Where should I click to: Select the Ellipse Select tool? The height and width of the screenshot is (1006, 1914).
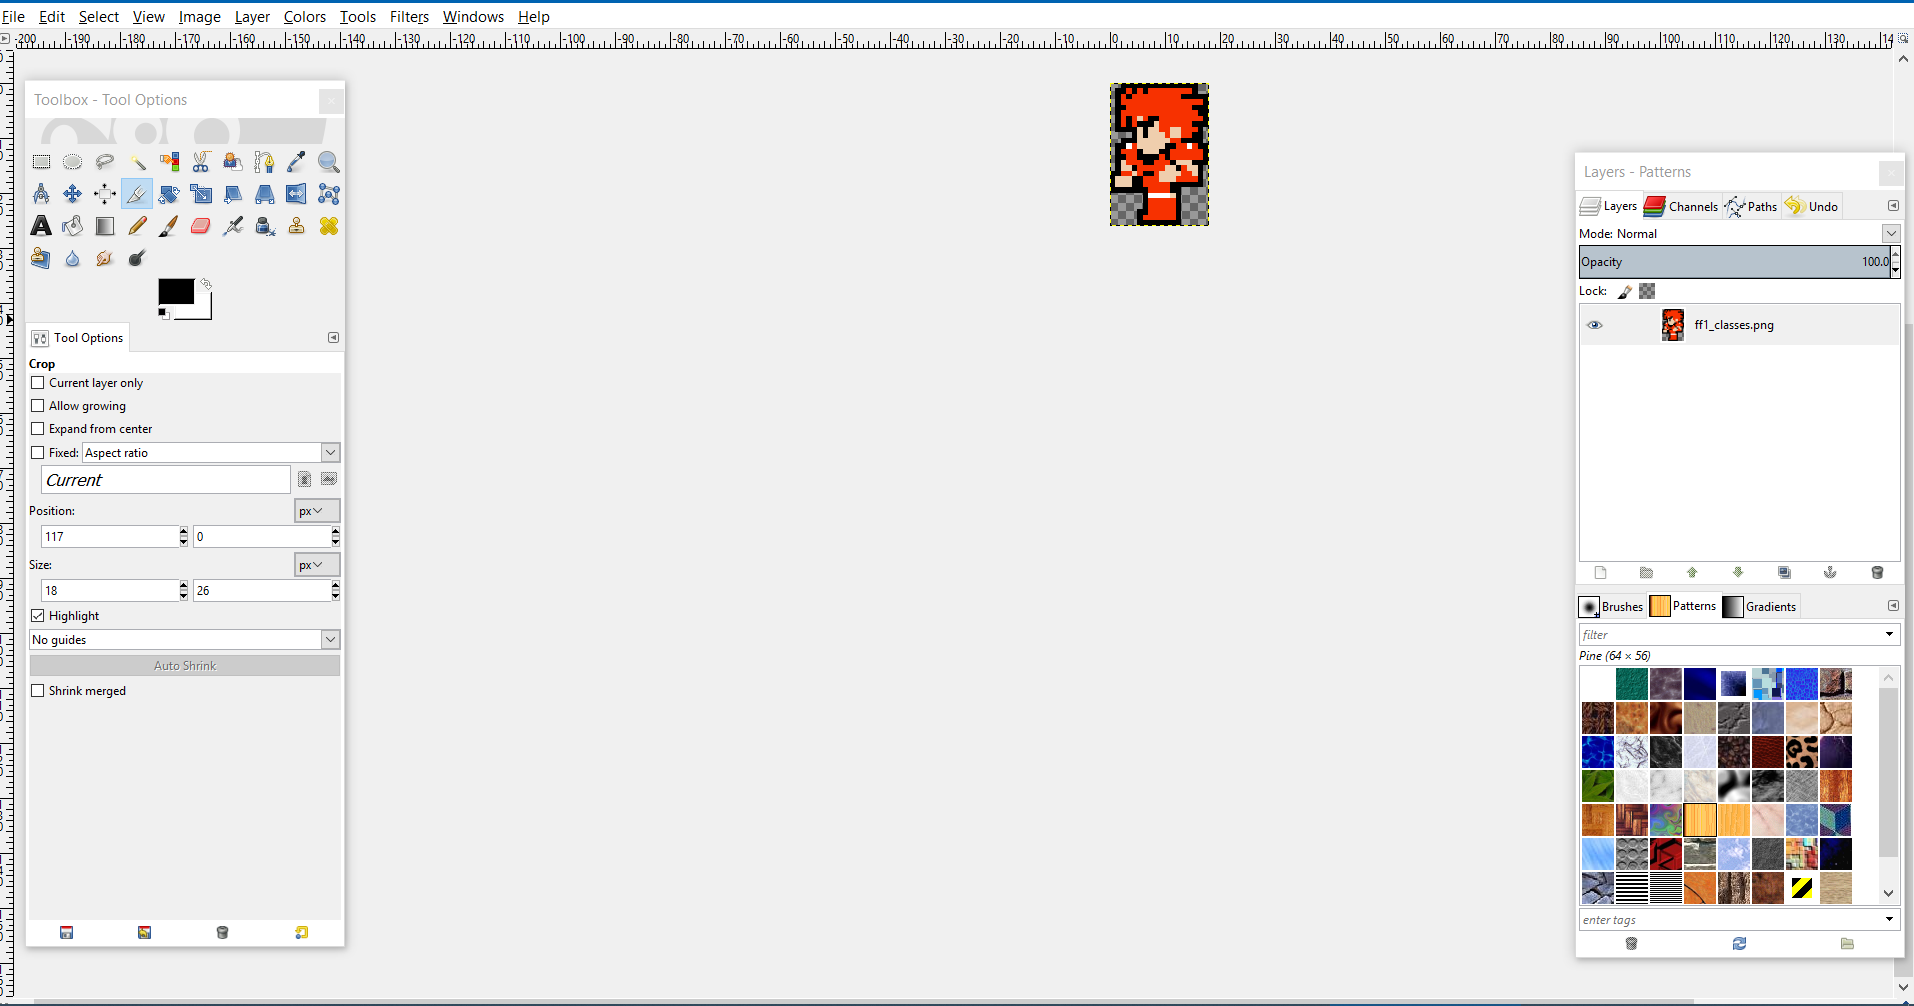click(73, 162)
